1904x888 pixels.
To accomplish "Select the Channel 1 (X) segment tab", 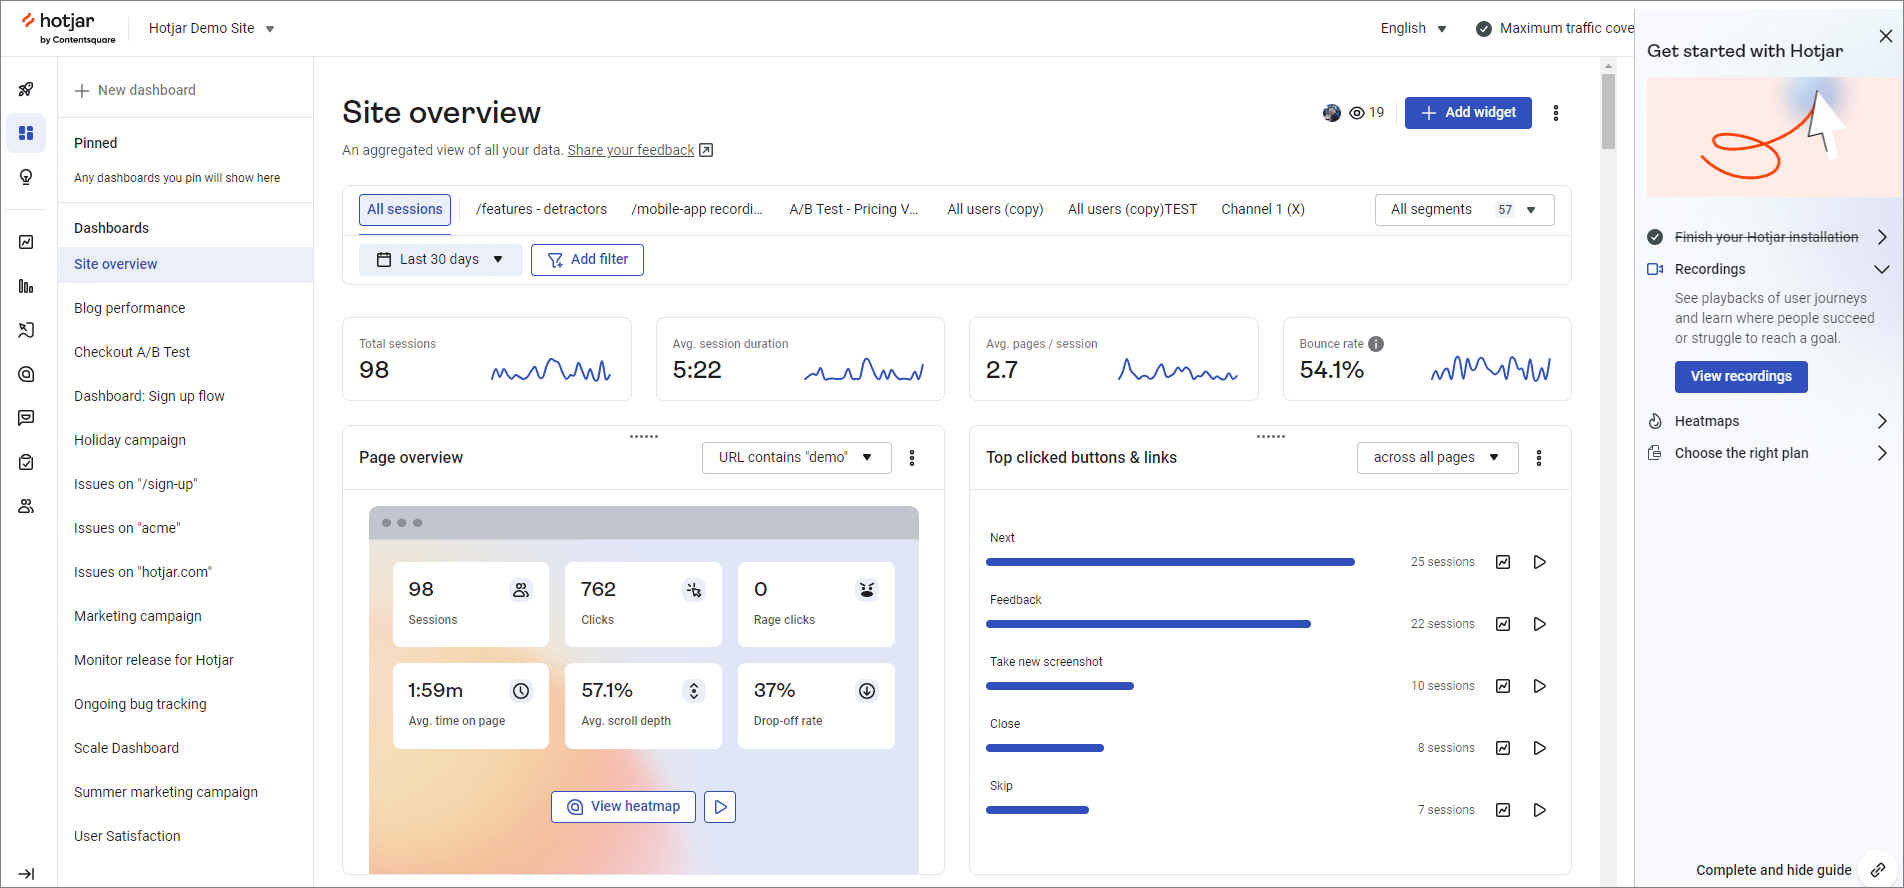I will [1263, 210].
